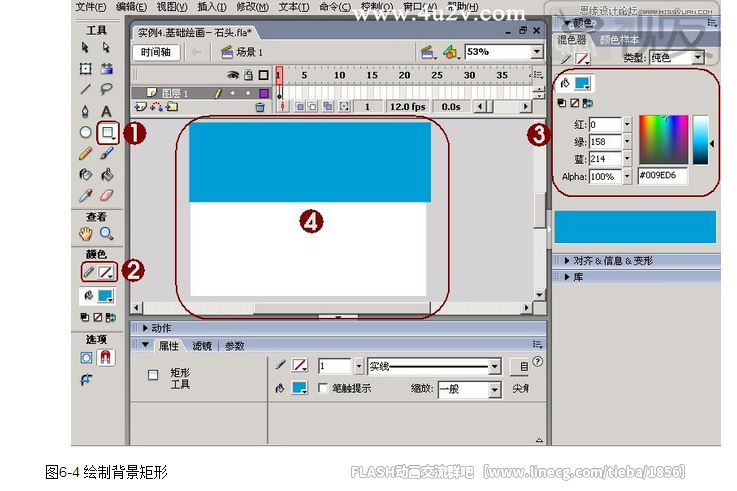
Task: Open the File menu
Action: tap(91, 7)
